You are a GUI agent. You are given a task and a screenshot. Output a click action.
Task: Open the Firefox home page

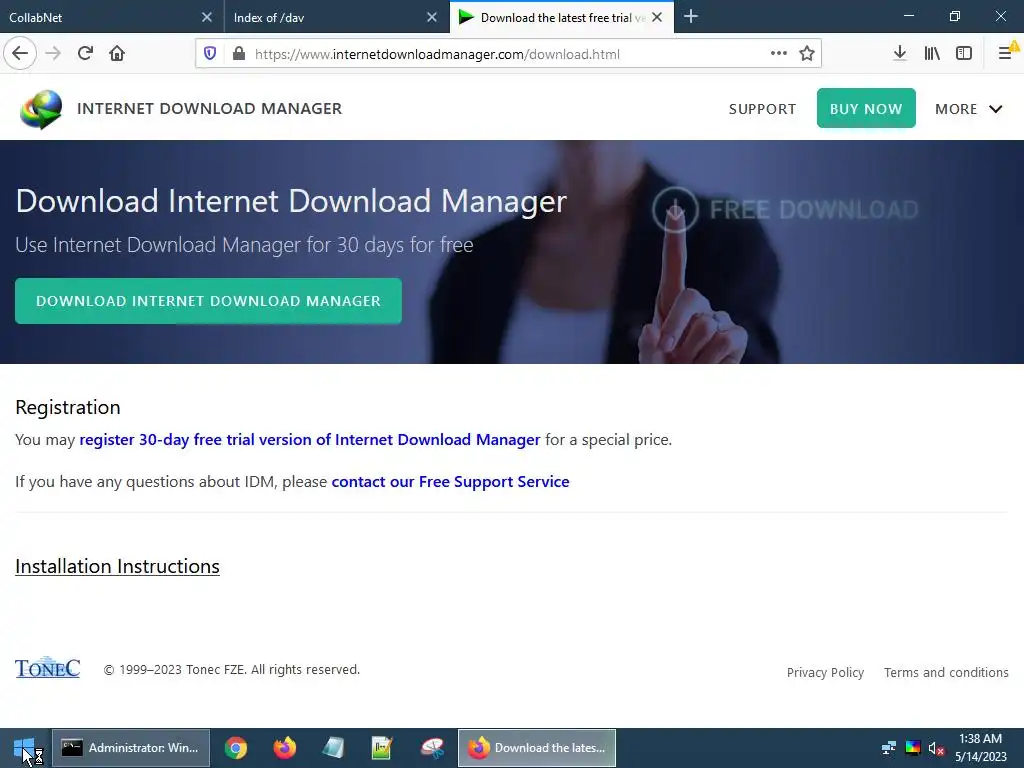tap(117, 54)
